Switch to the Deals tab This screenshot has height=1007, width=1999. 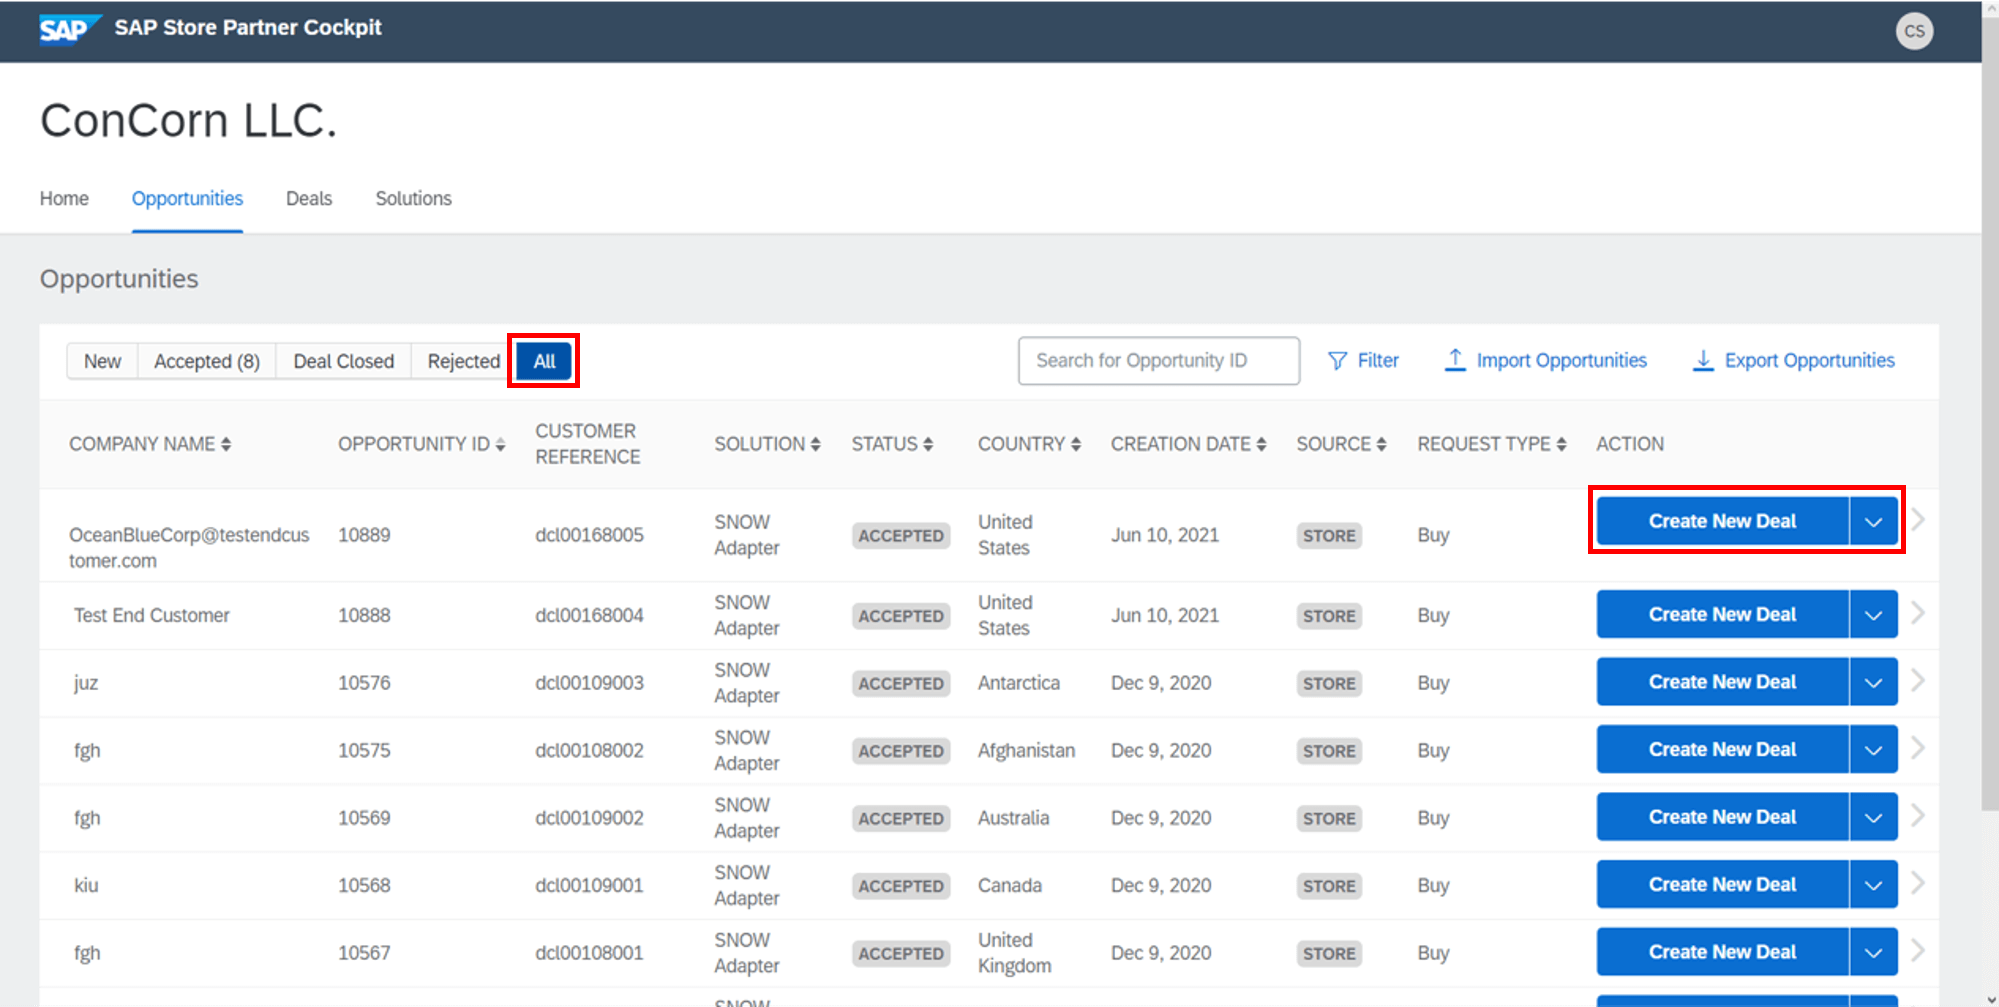[x=308, y=198]
